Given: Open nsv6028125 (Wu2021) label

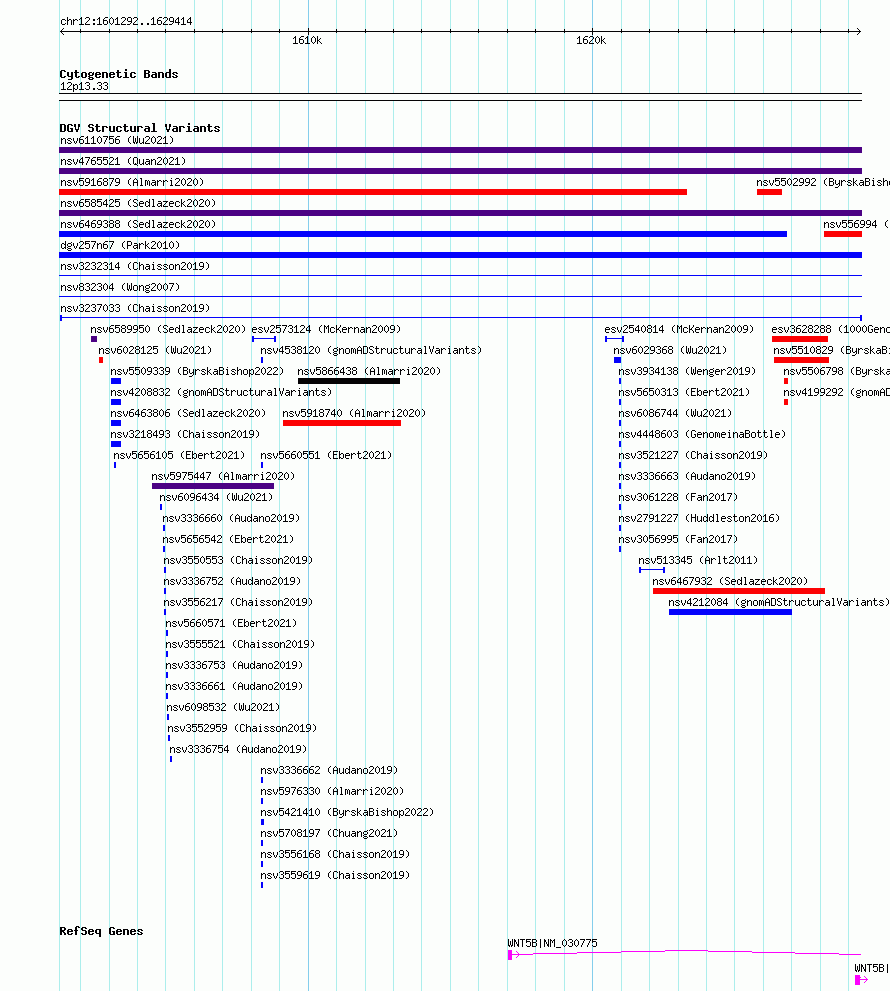Looking at the screenshot, I should point(155,350).
